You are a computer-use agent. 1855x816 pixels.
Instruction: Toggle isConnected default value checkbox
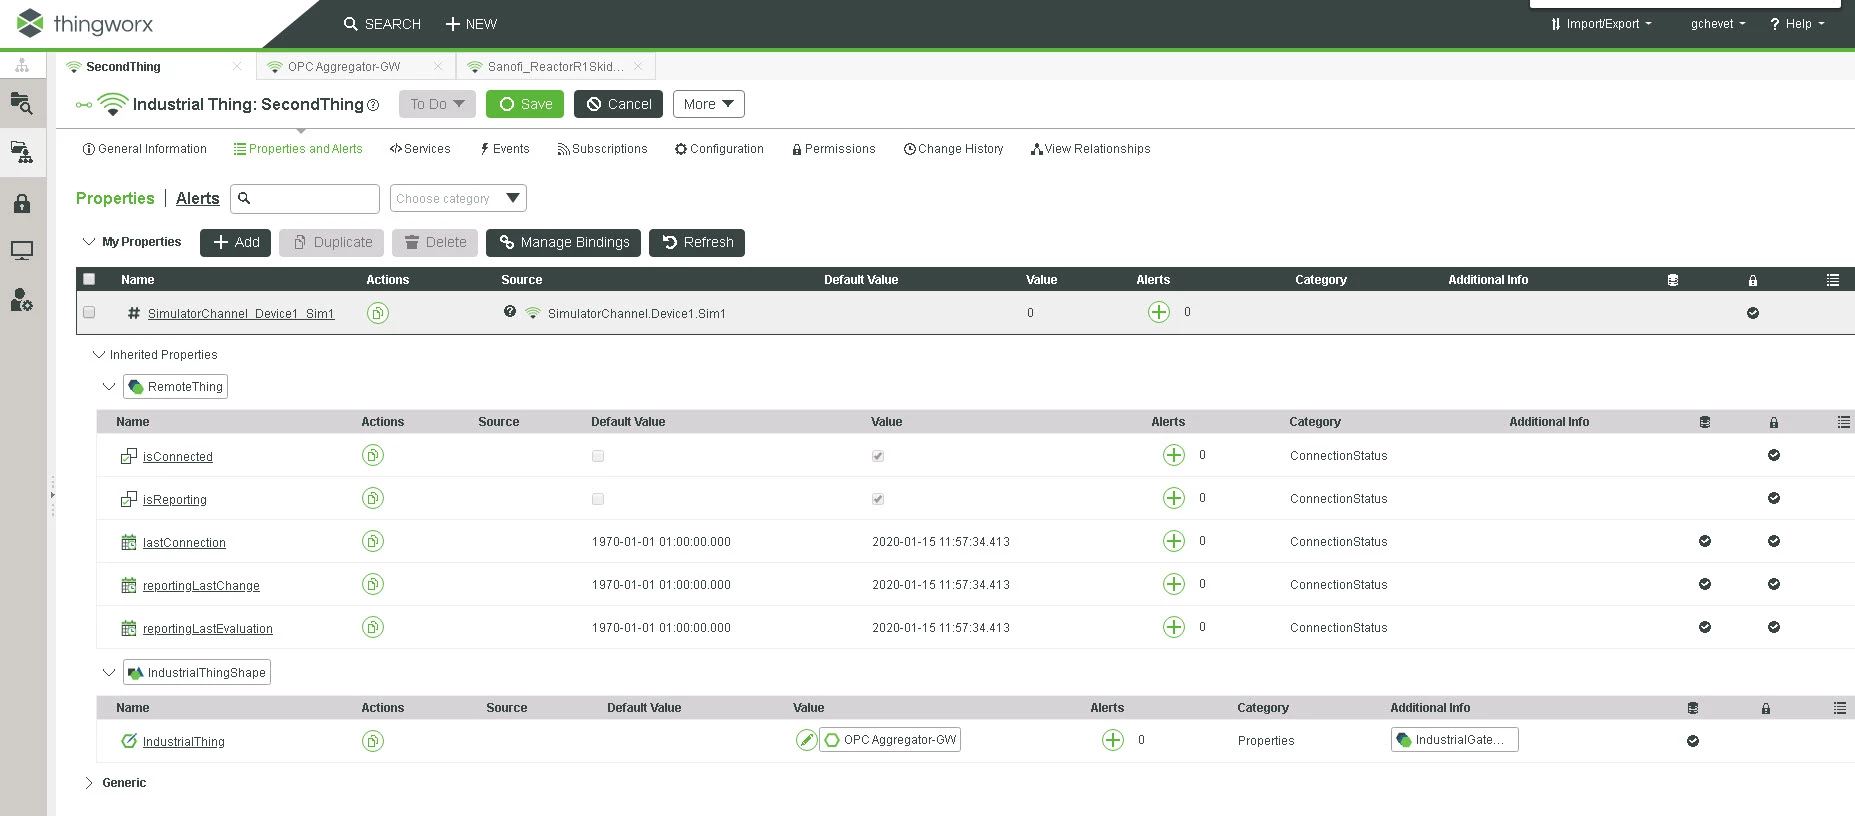click(x=598, y=456)
